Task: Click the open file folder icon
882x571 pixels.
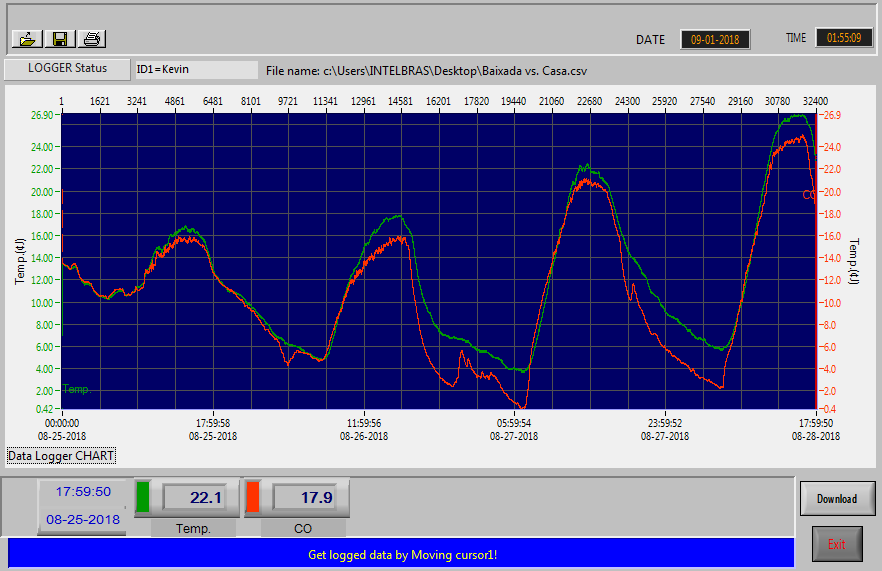Action: [27, 39]
